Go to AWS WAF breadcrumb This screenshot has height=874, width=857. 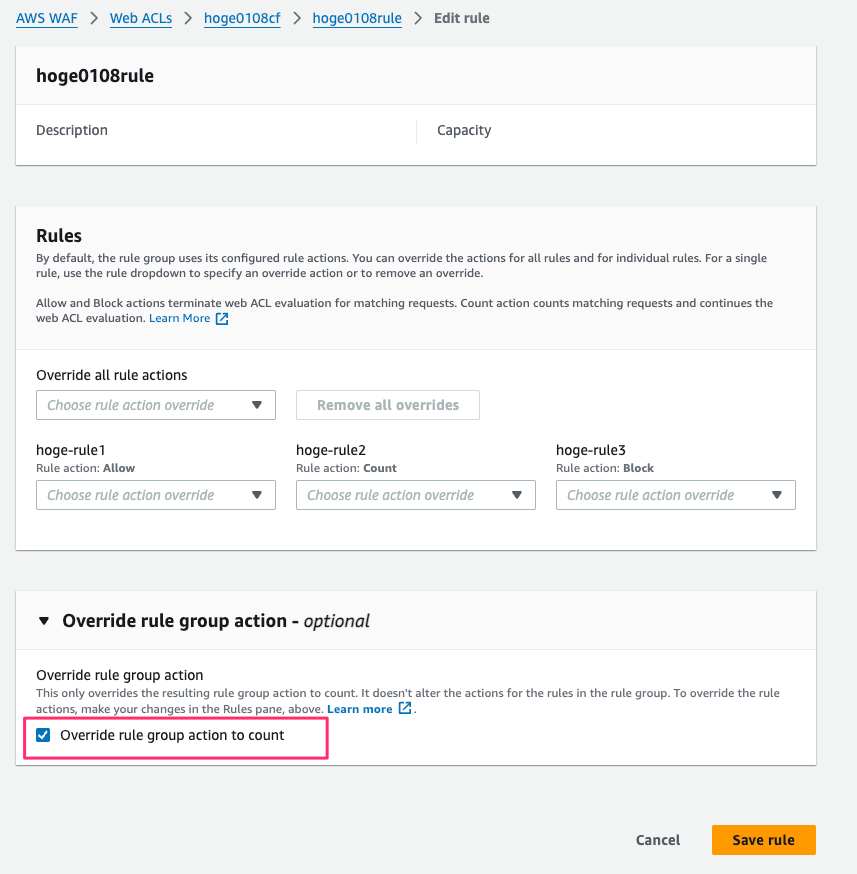coord(49,18)
